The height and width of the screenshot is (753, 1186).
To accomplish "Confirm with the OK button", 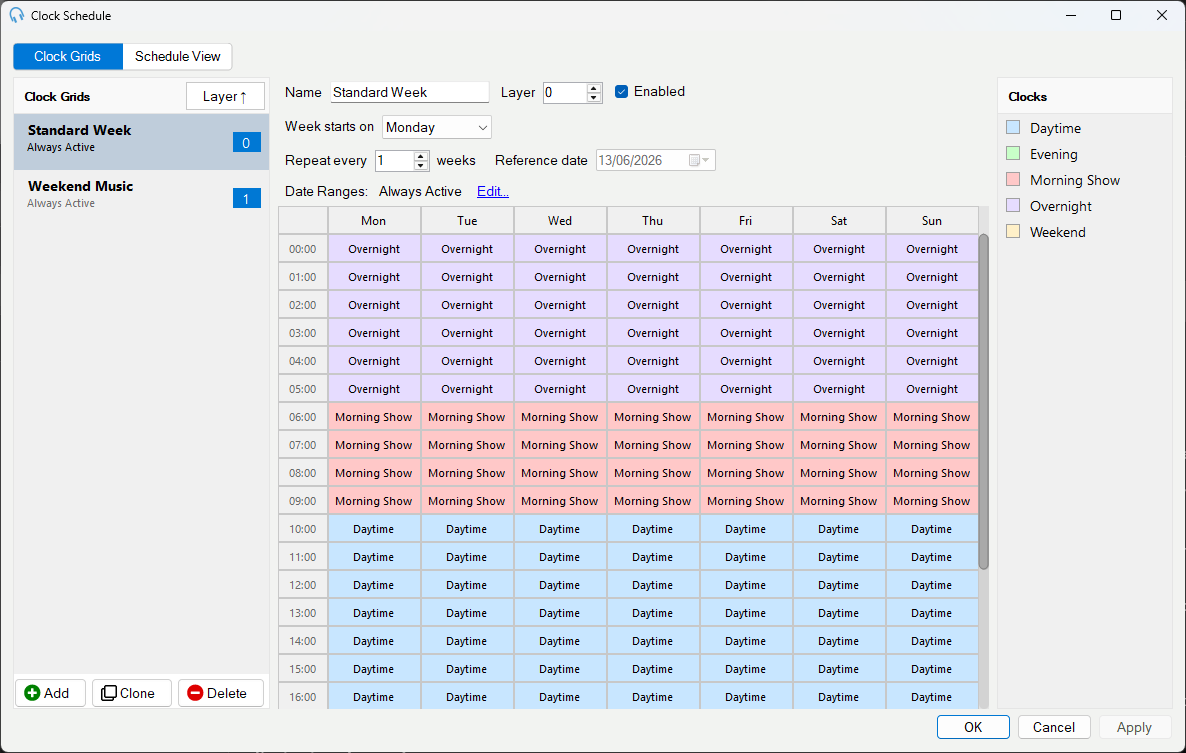I will (973, 727).
